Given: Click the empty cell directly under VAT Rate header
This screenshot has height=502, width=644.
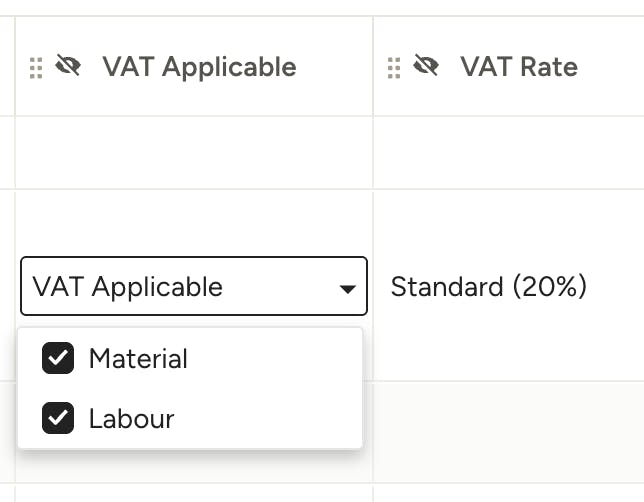Looking at the screenshot, I should 509,152.
